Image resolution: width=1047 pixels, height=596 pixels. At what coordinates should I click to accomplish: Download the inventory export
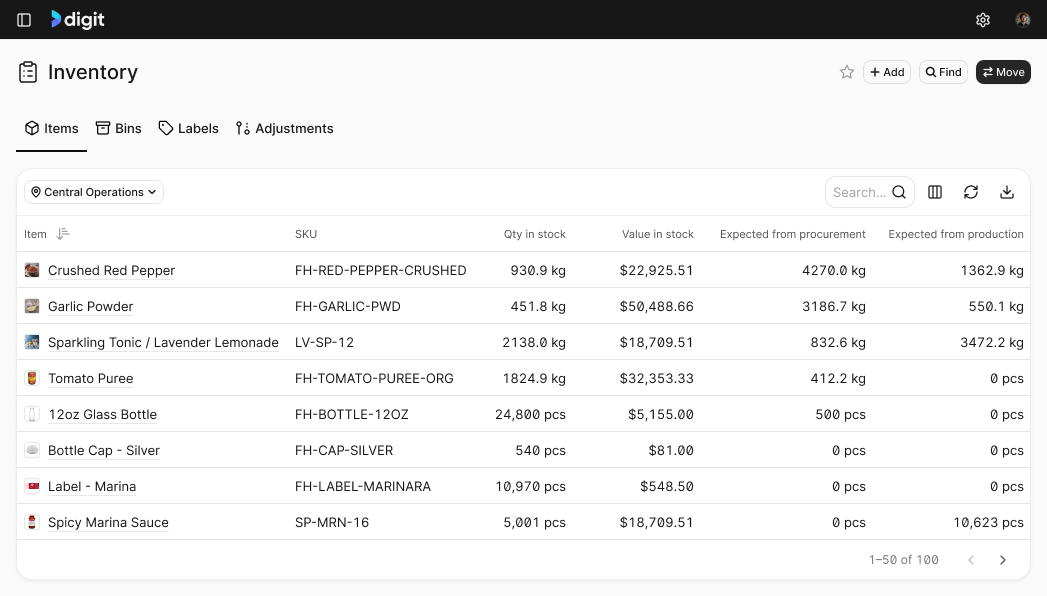coord(1007,192)
